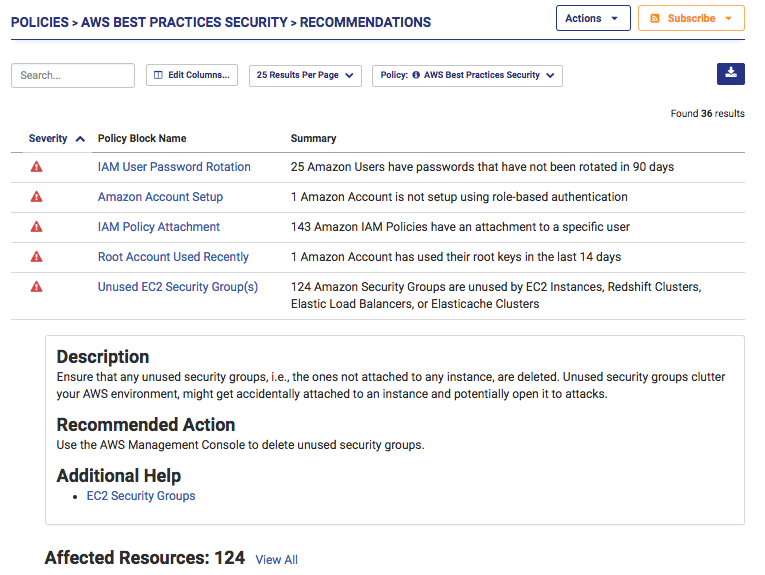
Task: Click severity warning icon for Root Account Used Recently
Action: 37,257
